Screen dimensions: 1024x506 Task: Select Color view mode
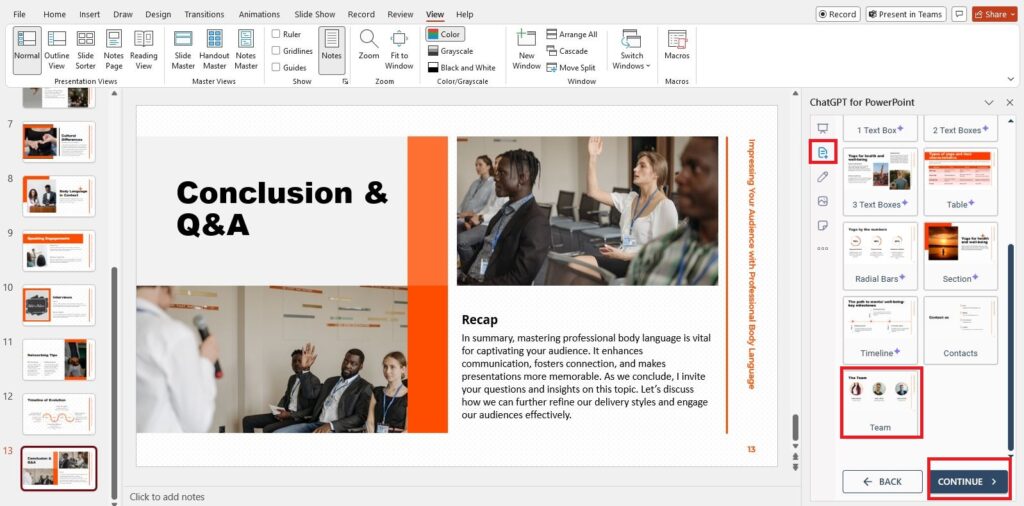(445, 34)
